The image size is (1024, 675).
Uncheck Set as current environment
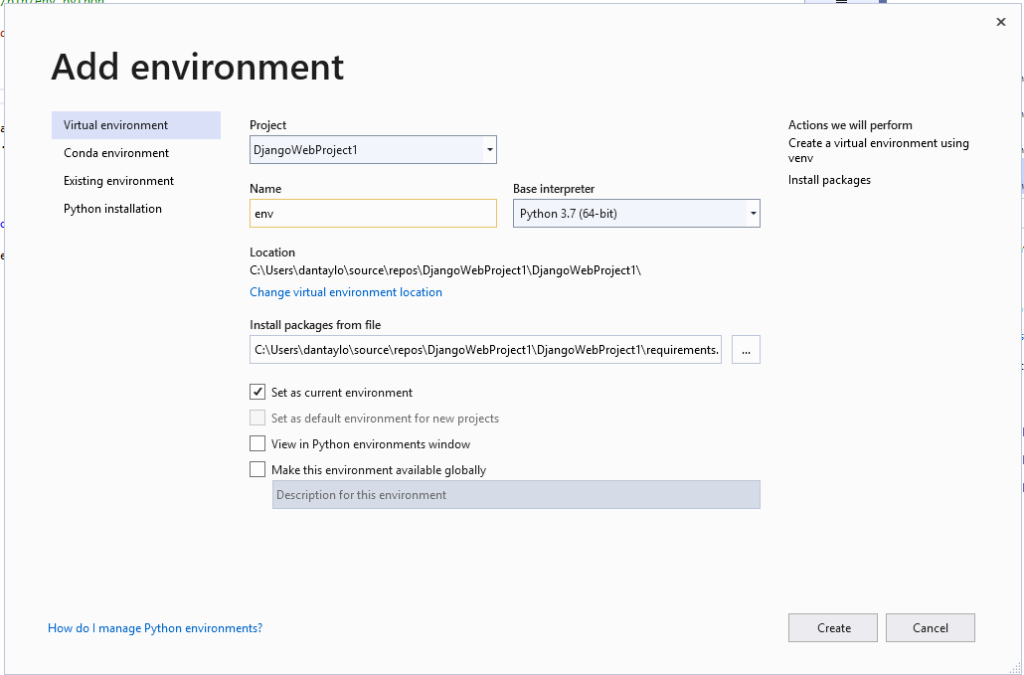coord(257,392)
